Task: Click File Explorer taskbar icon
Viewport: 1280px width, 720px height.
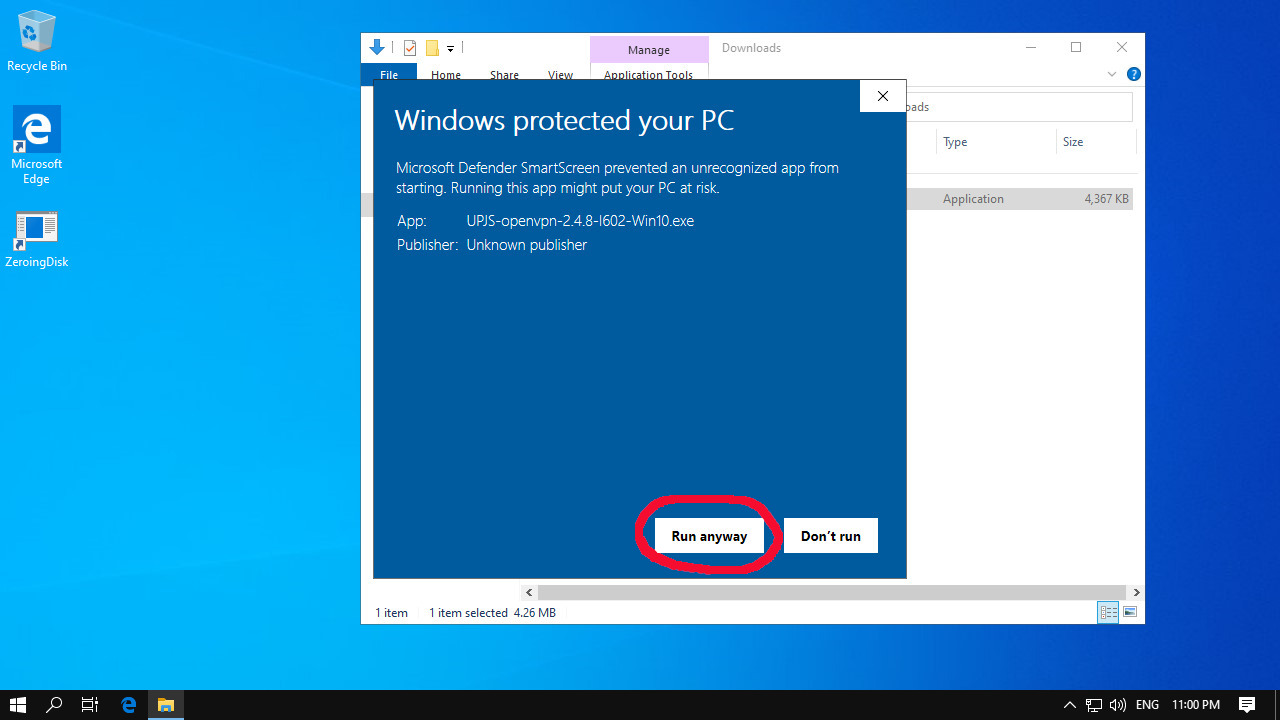Action: tap(166, 705)
